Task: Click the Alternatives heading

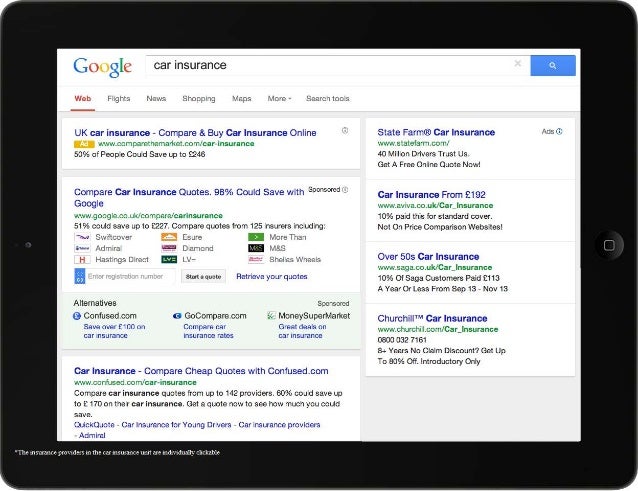Action: click(95, 303)
